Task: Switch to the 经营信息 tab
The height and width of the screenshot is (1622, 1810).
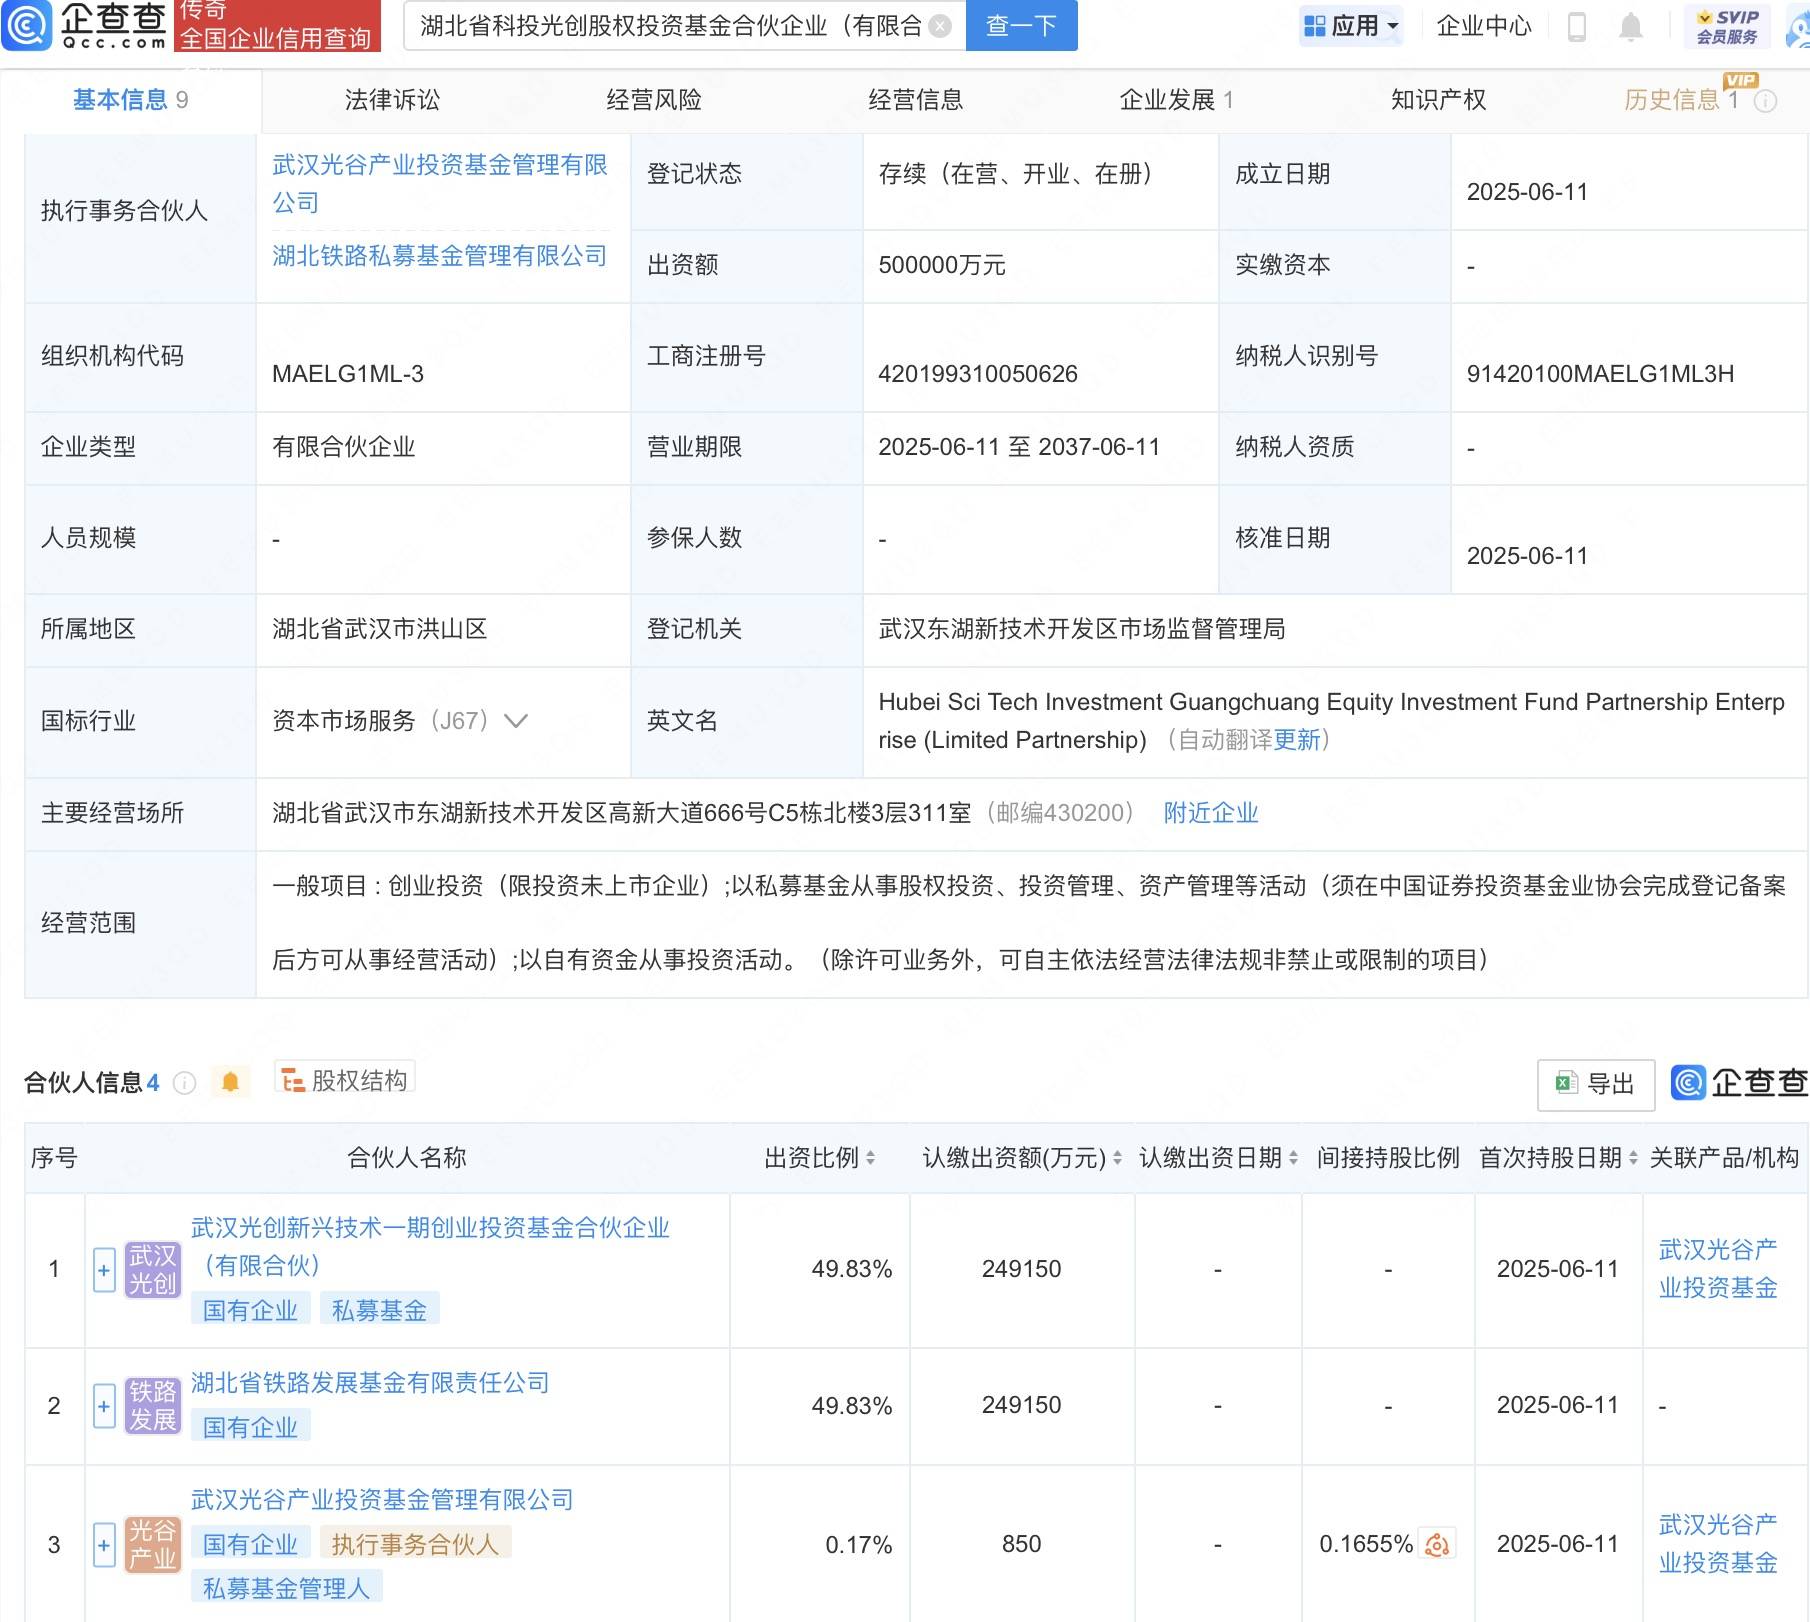Action: click(x=915, y=100)
